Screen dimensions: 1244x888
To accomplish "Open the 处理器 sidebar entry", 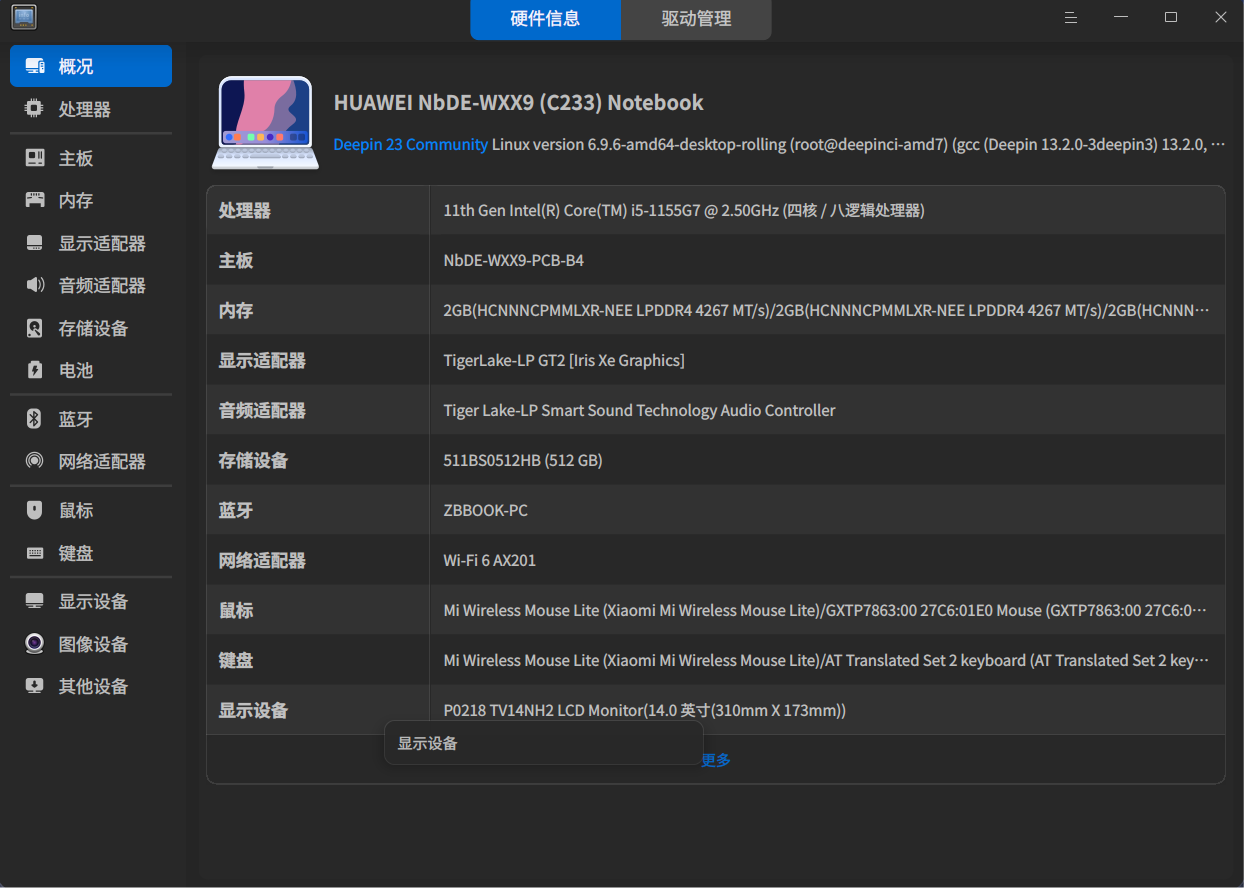I will [x=91, y=109].
